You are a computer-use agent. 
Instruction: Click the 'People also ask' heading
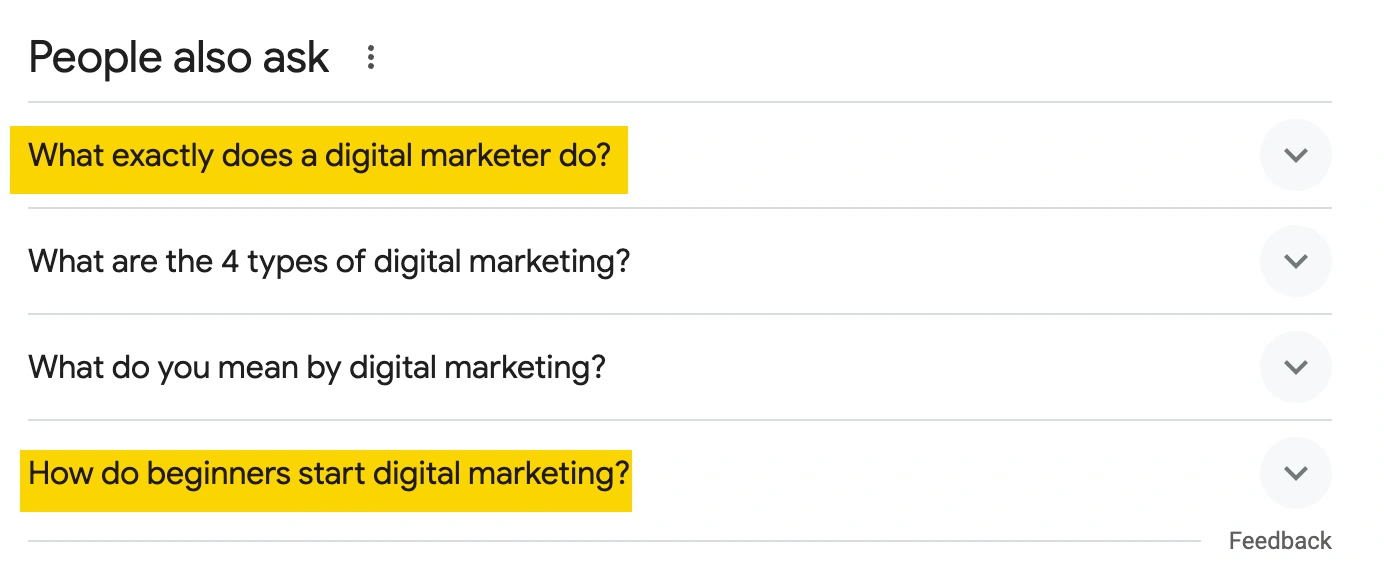179,58
